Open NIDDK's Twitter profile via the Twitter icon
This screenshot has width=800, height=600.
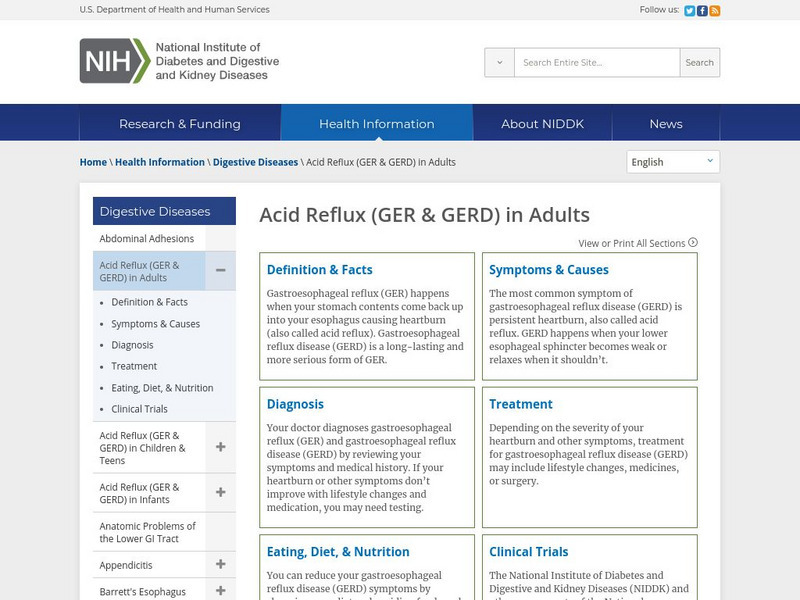pos(689,10)
